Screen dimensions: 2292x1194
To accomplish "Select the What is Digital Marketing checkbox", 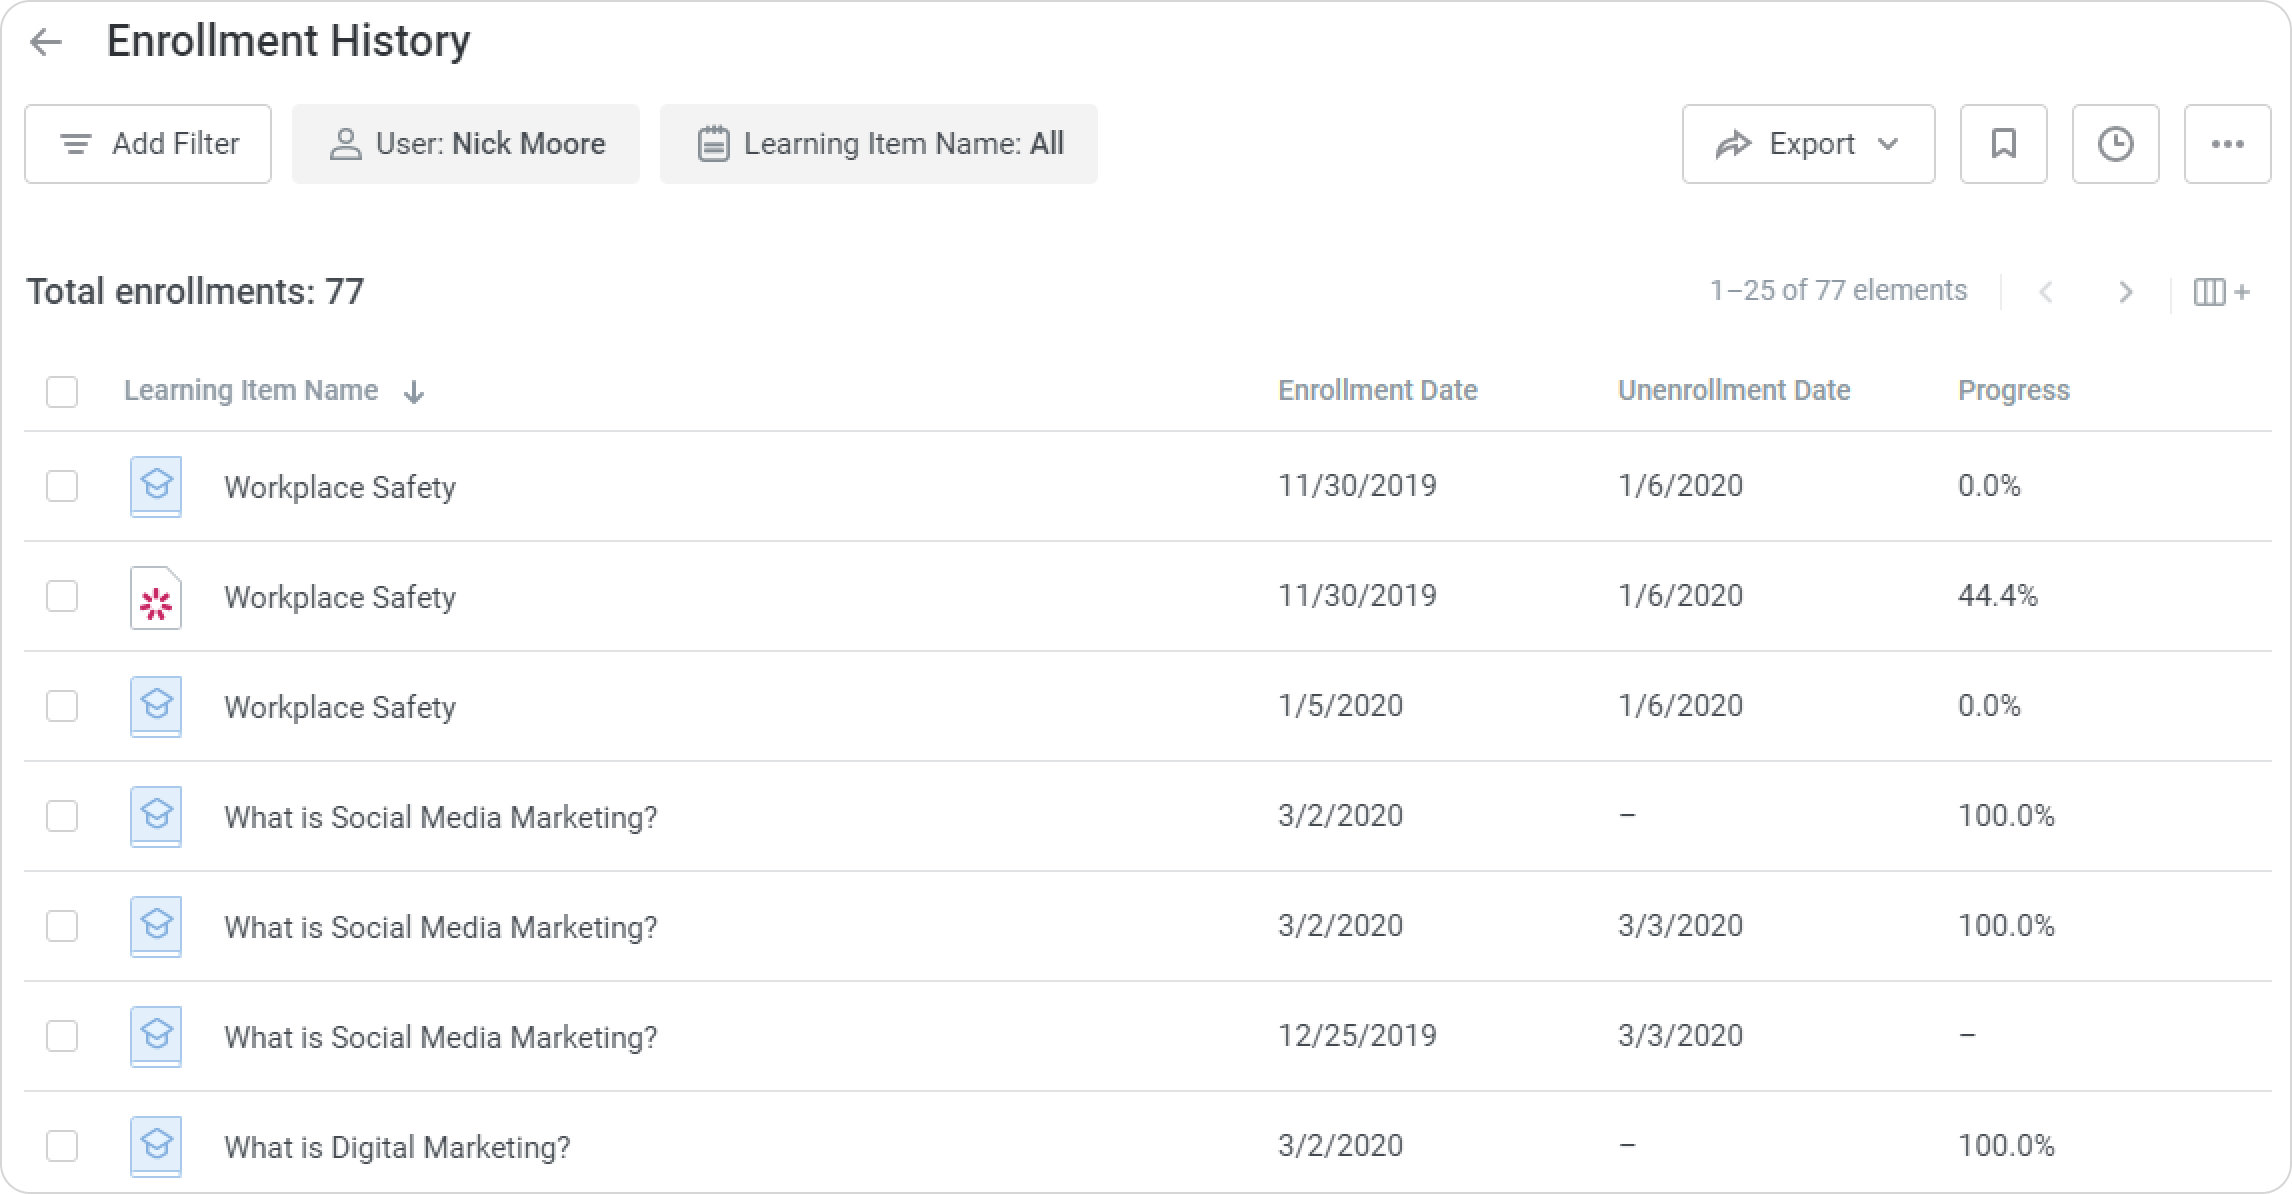I will point(62,1146).
